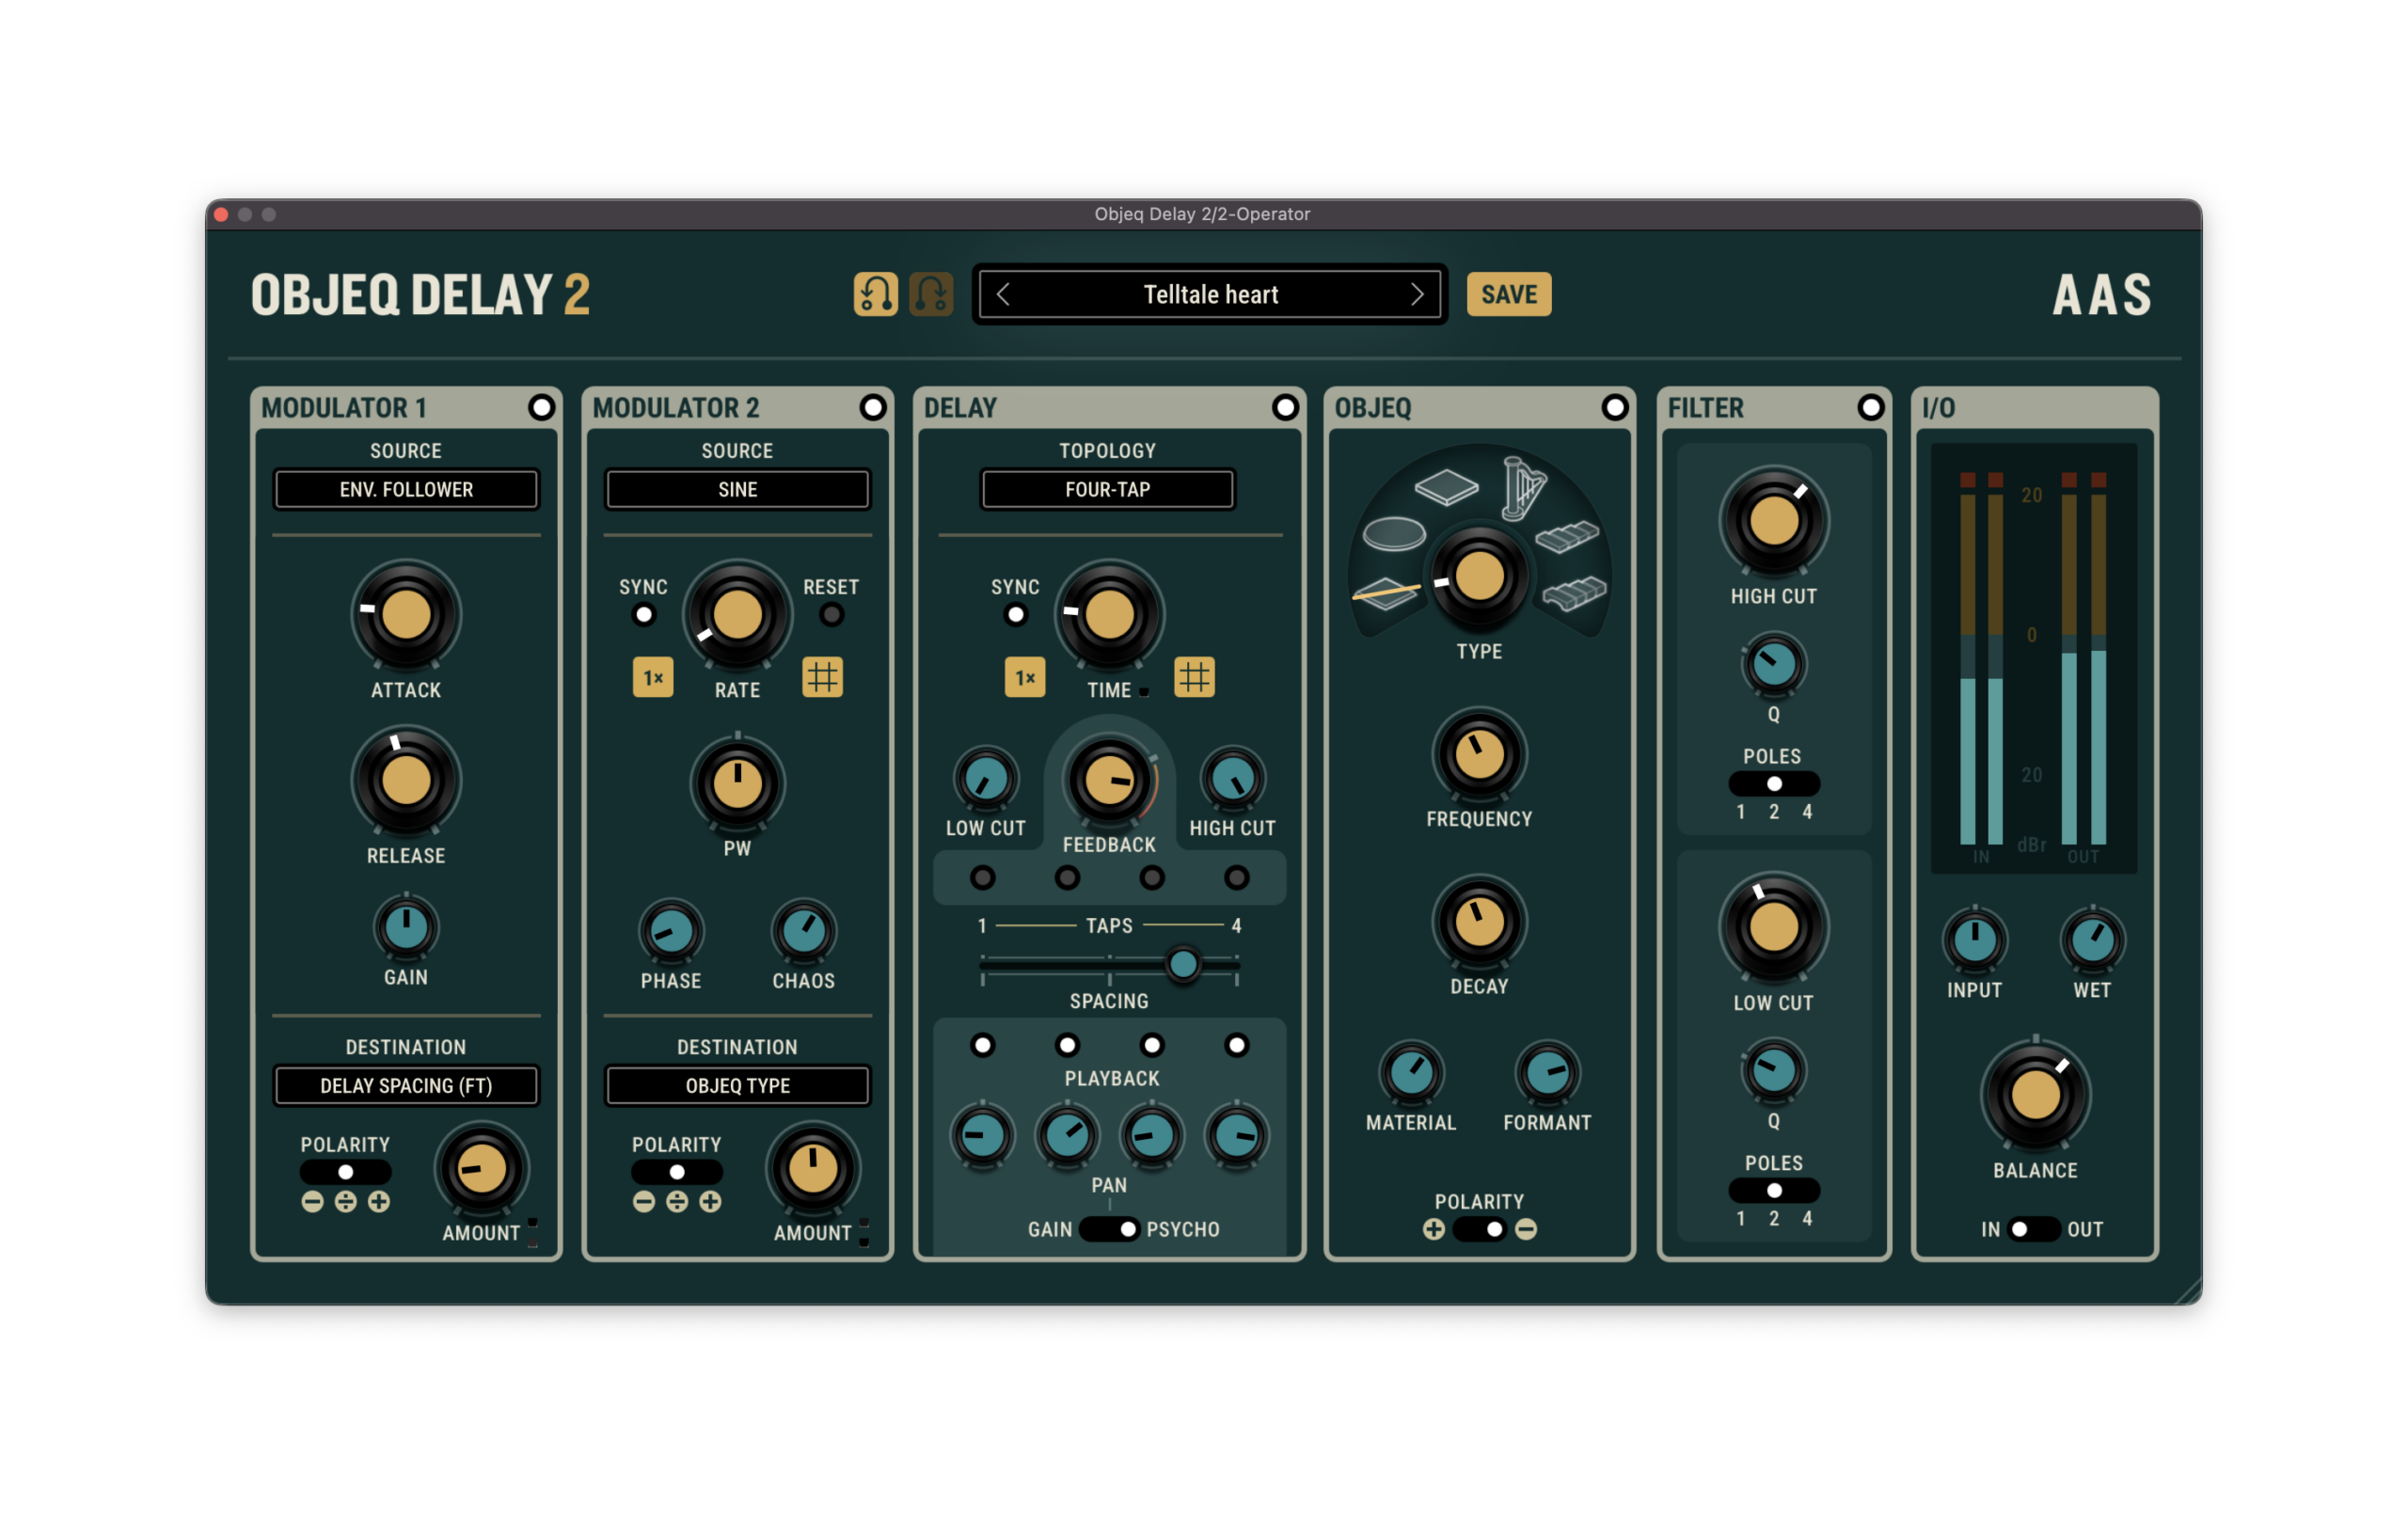Open the Modulator 2 DESTINATION selector
The image size is (2408, 1517).
click(737, 1085)
